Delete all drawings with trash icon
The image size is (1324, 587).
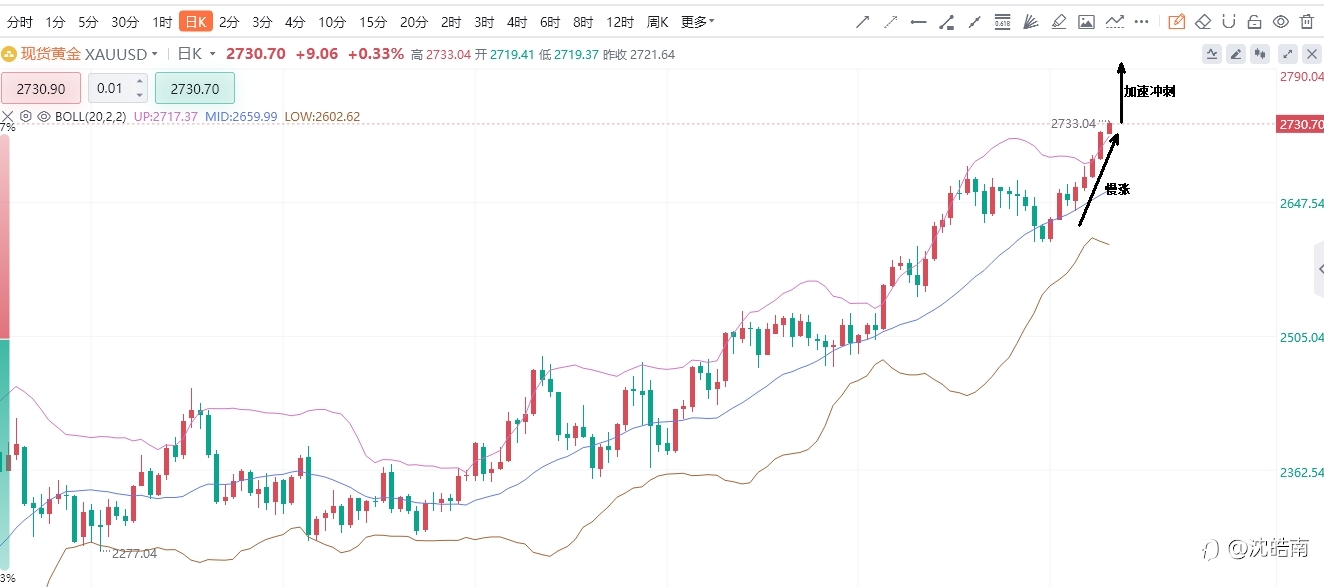pos(1306,21)
